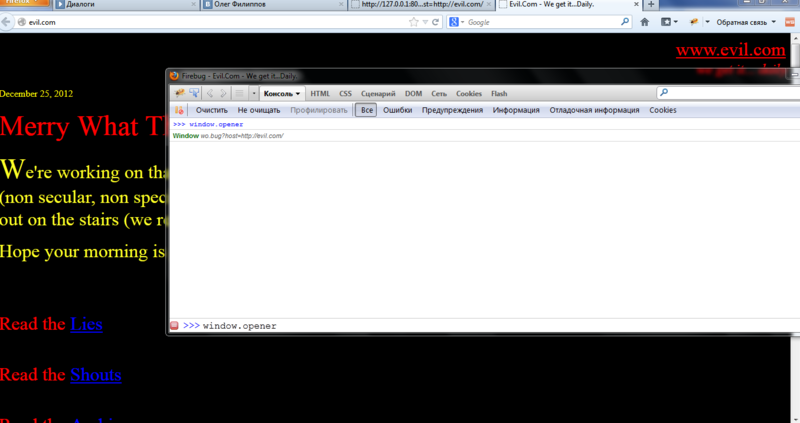Screen dimensions: 800x423
Task: Toggle the Firebug command line lines icon
Action: (239, 93)
